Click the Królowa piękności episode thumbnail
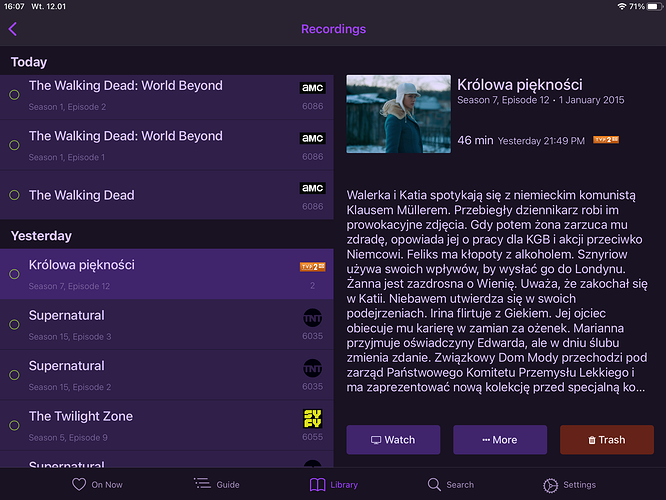The image size is (666, 500). [398, 114]
